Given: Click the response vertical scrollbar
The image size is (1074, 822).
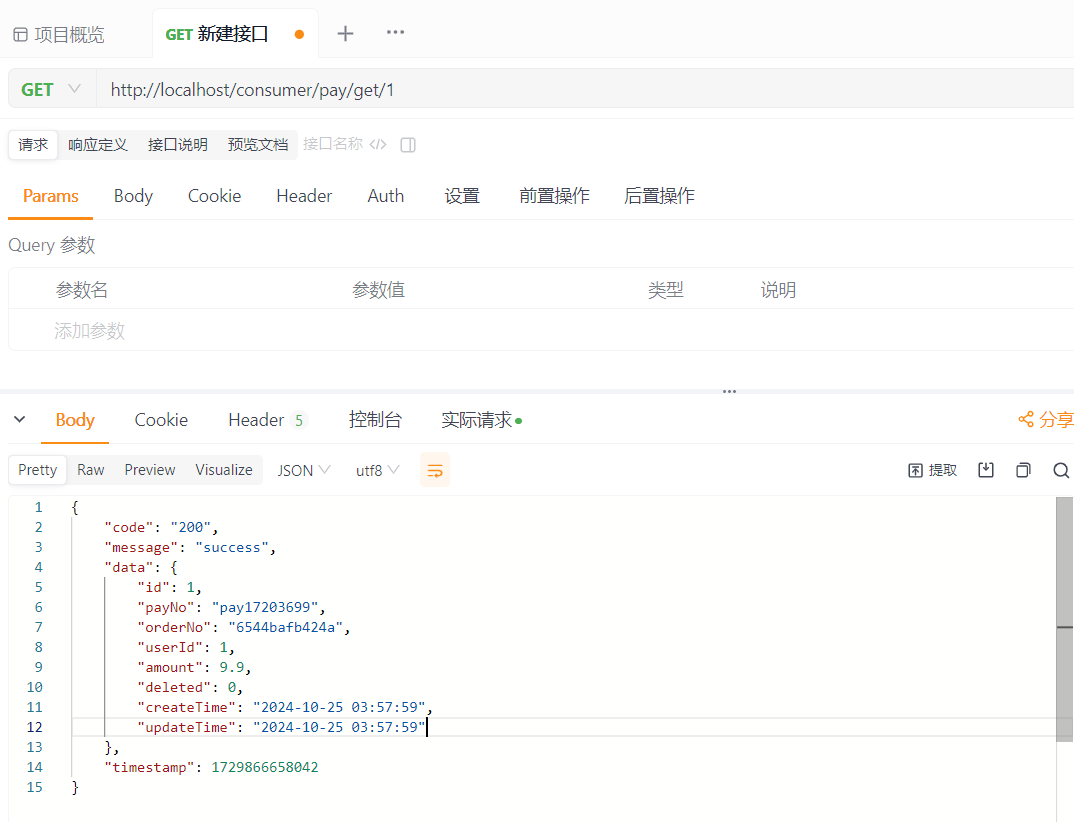Looking at the screenshot, I should click(x=1064, y=619).
